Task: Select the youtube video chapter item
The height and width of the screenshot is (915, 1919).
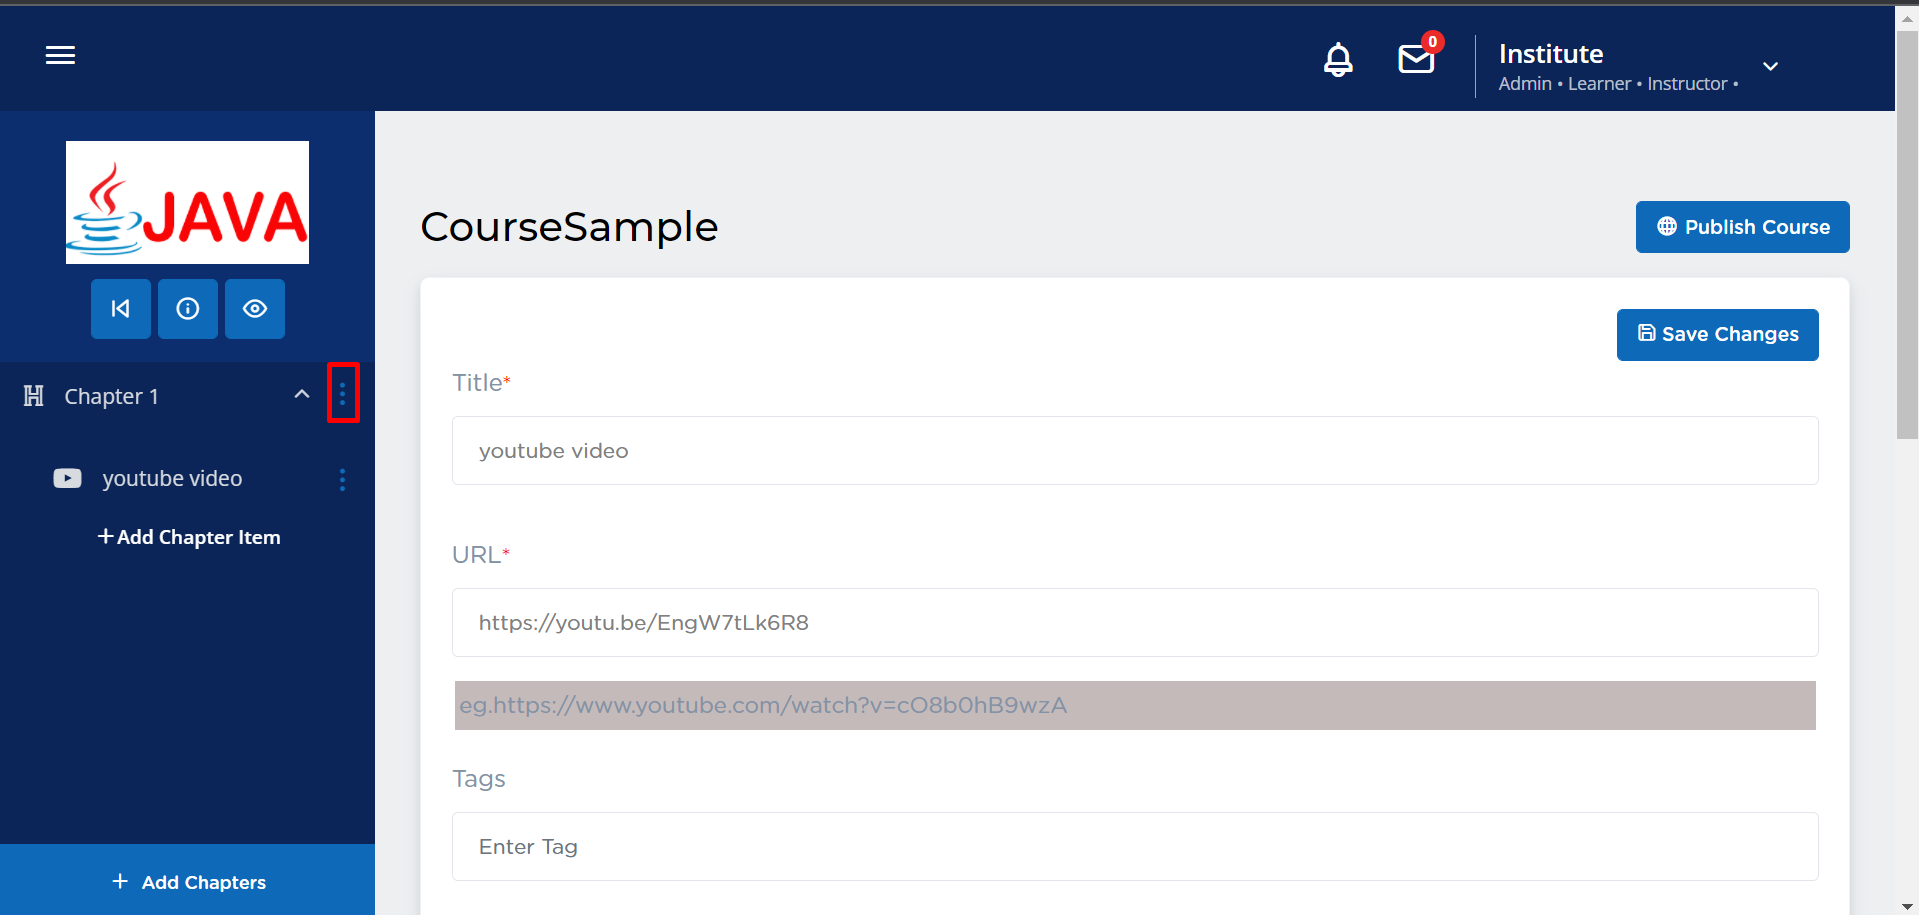Action: [172, 479]
